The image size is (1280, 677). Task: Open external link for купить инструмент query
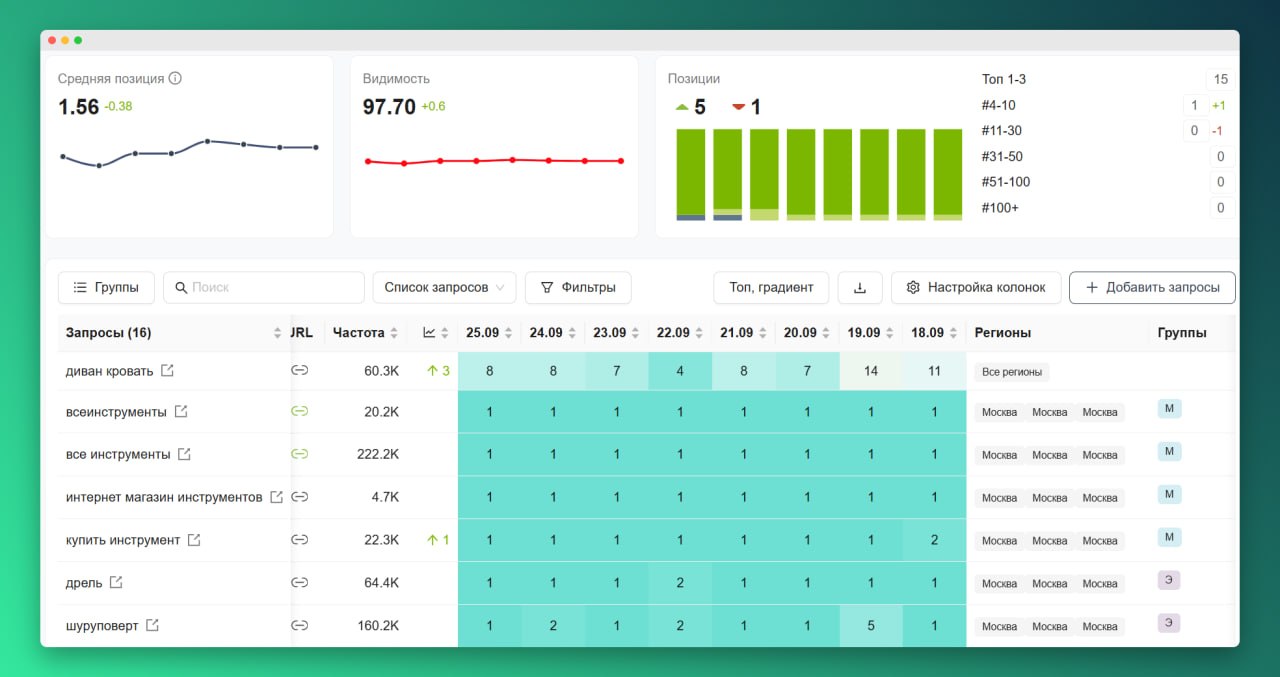click(194, 540)
